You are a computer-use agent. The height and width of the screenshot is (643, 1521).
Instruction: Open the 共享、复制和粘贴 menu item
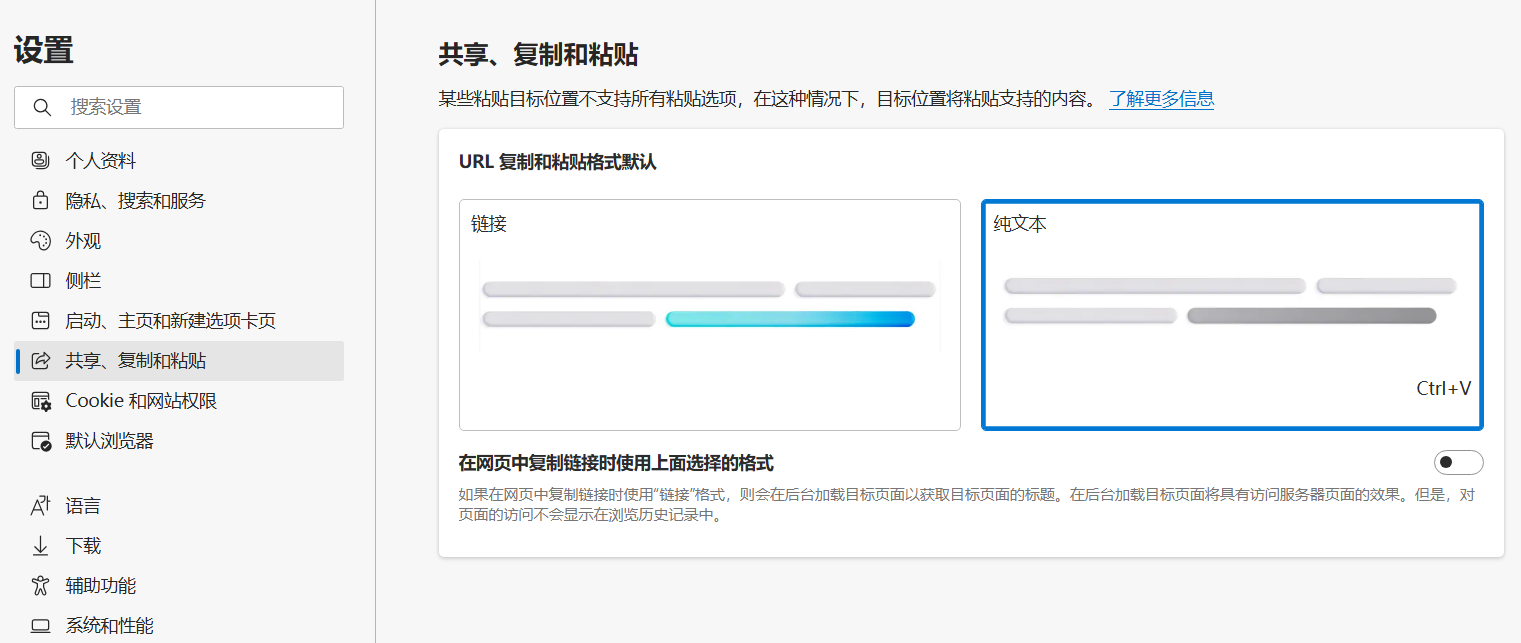point(136,361)
